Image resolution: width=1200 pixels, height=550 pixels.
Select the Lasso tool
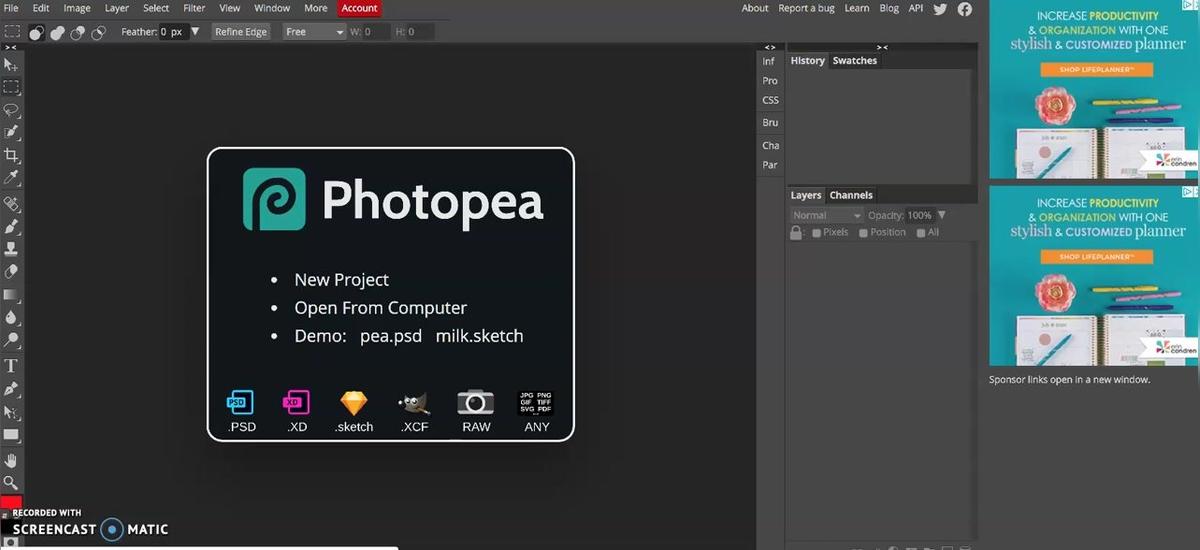point(11,109)
